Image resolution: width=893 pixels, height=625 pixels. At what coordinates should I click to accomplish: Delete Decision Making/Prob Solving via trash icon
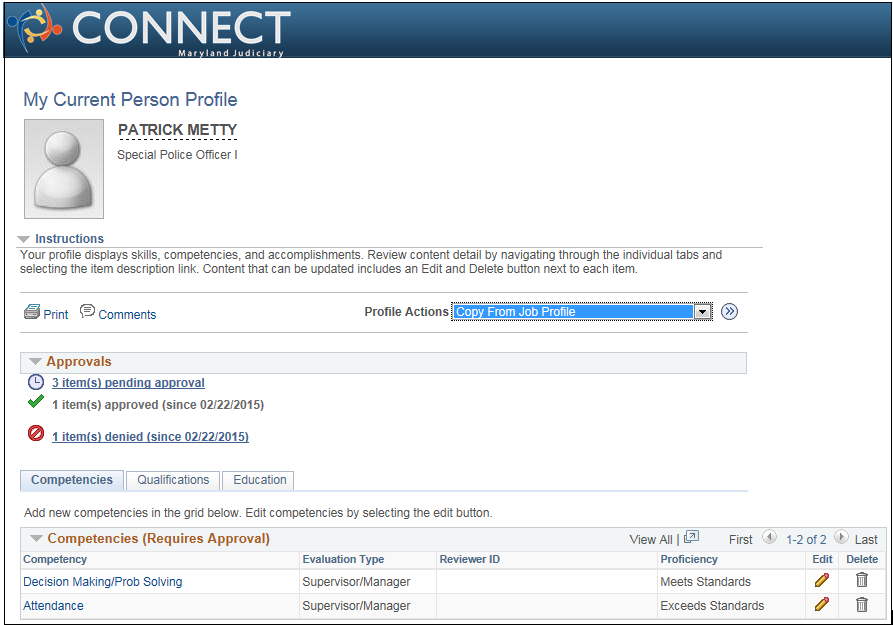(x=862, y=580)
